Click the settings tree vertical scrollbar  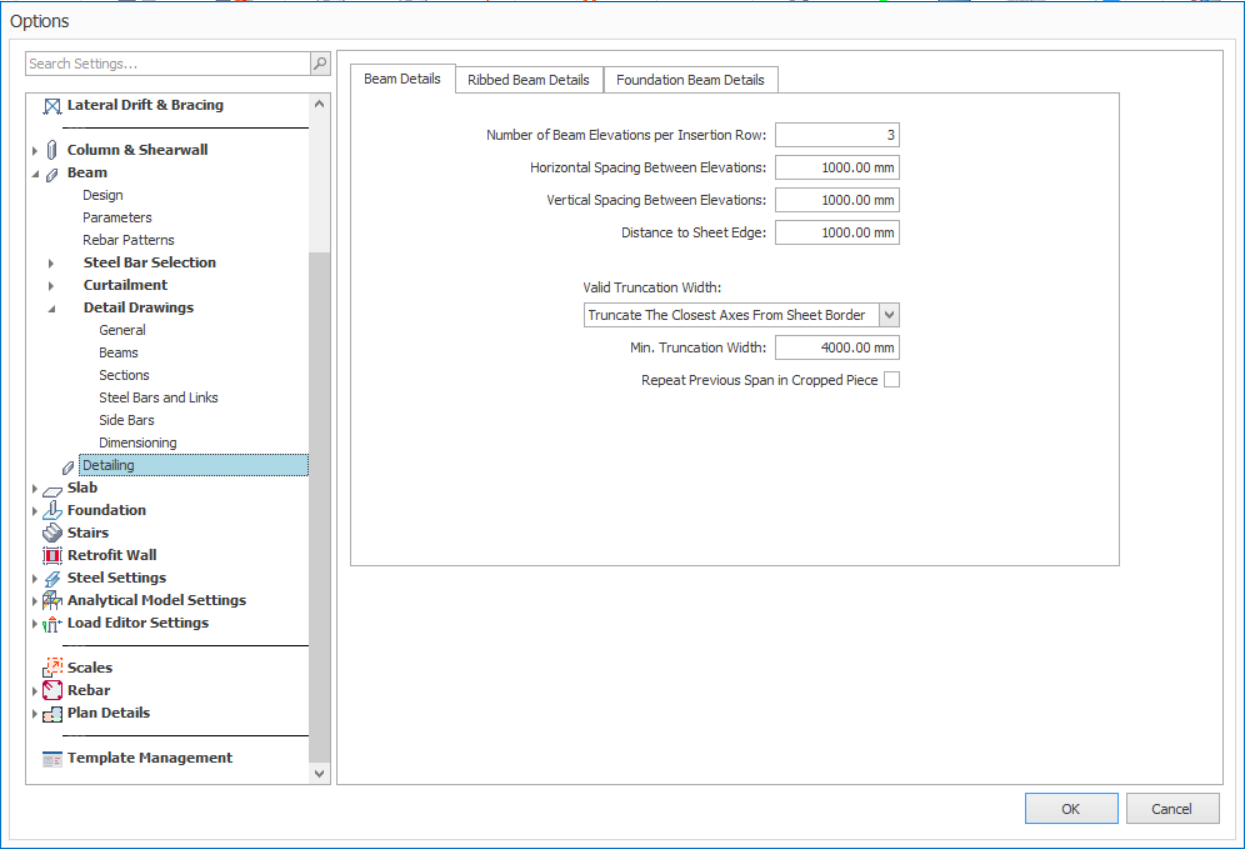pos(319,500)
